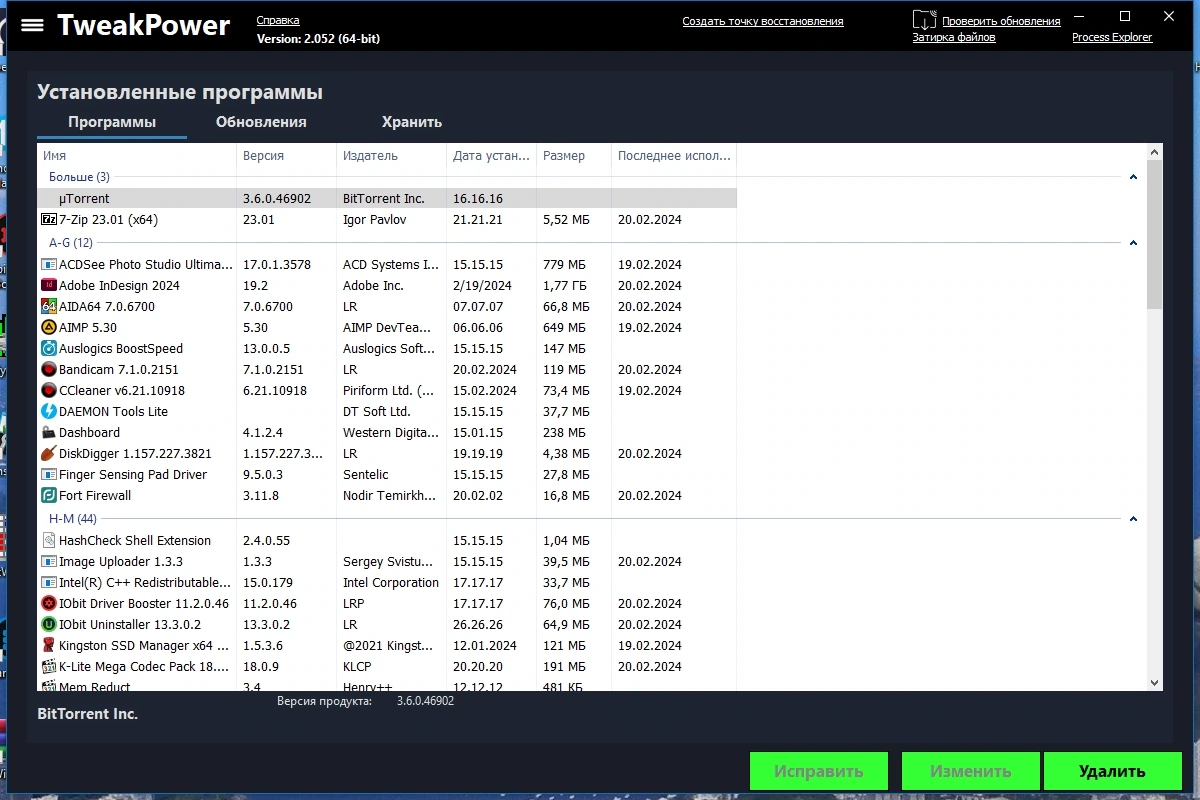Switch to the Обновления tab
The height and width of the screenshot is (800, 1200).
point(261,122)
